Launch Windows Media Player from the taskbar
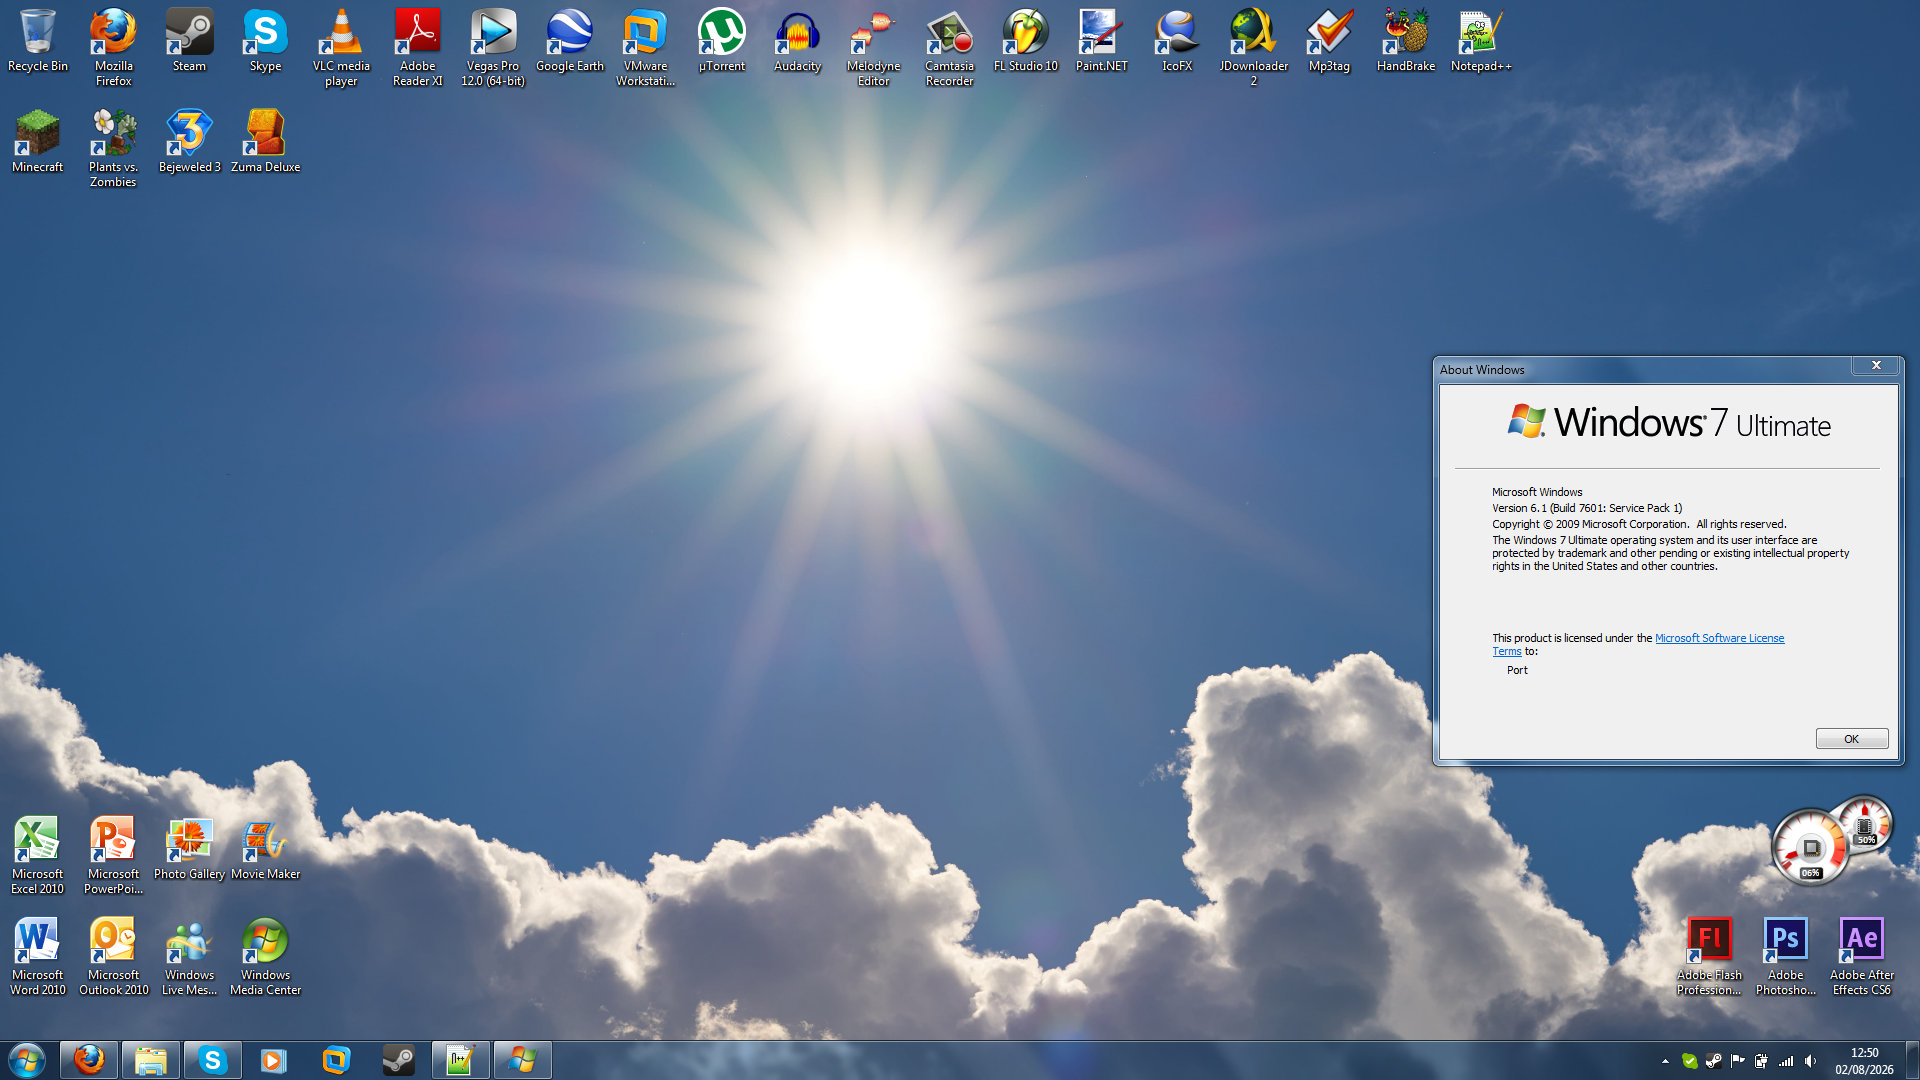Screen dimensions: 1920x1080 [x=273, y=1060]
